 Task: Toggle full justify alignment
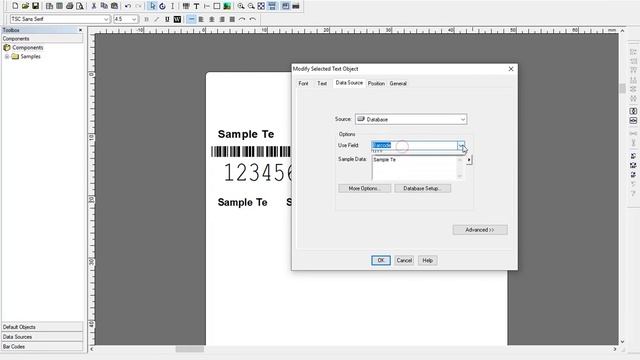click(x=232, y=19)
